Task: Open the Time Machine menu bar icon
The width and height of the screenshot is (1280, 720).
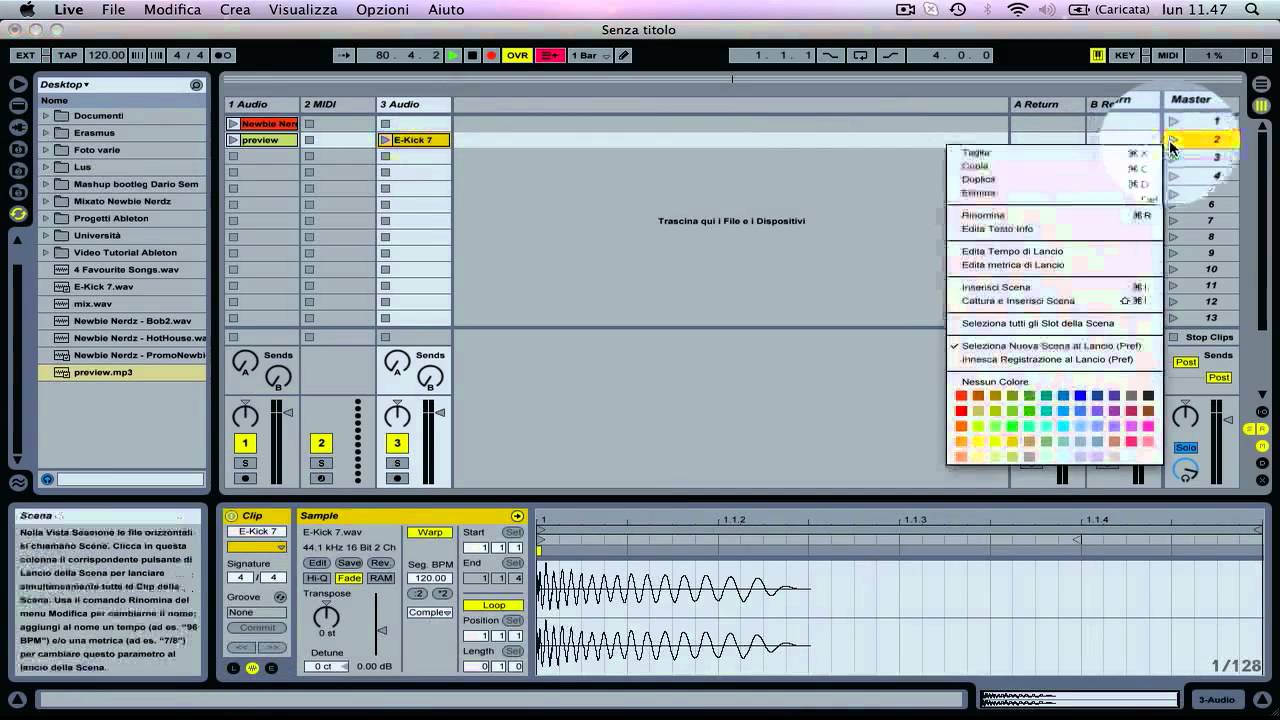Action: pyautogui.click(x=958, y=9)
